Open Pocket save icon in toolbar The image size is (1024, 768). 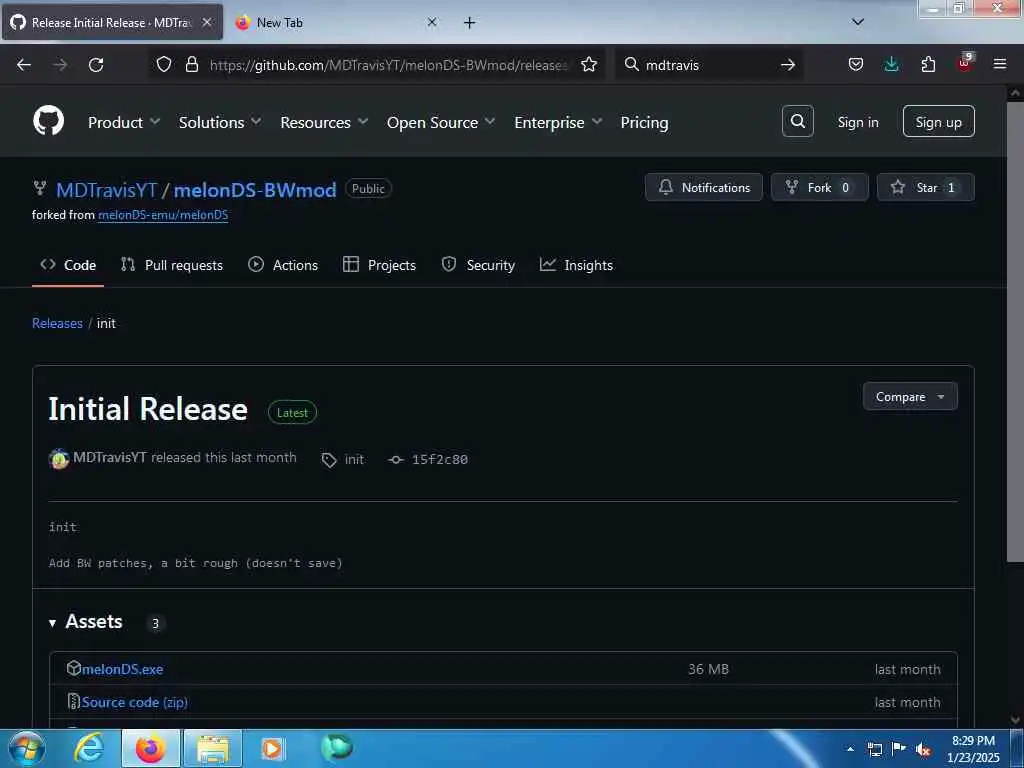click(856, 65)
